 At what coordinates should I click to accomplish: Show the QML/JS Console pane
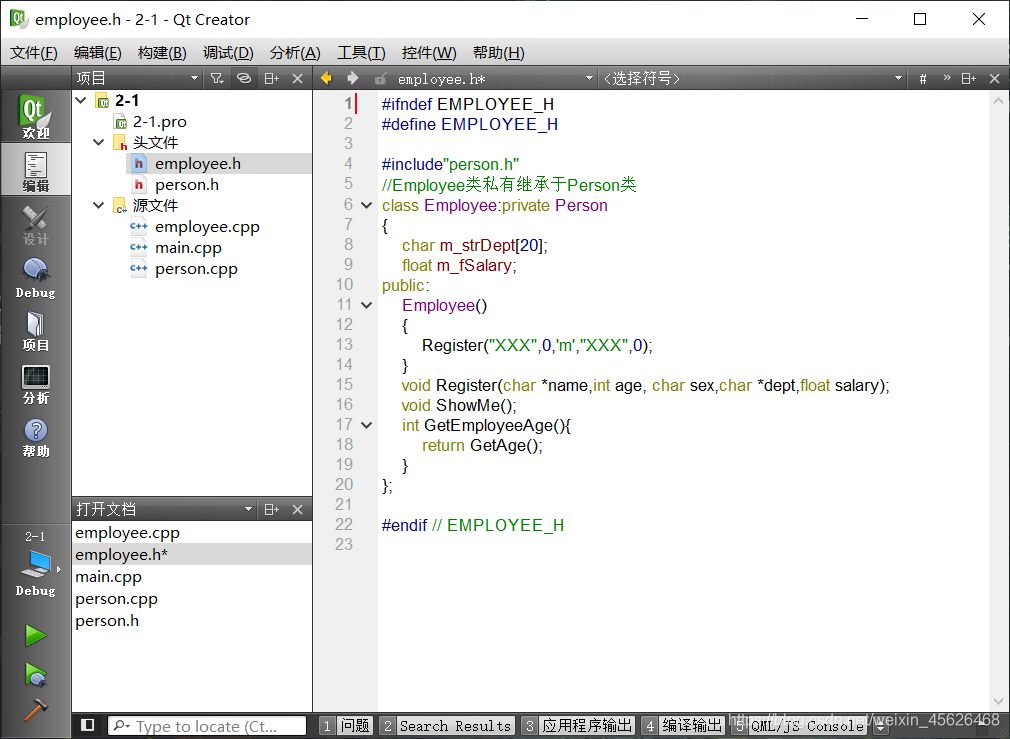point(799,726)
